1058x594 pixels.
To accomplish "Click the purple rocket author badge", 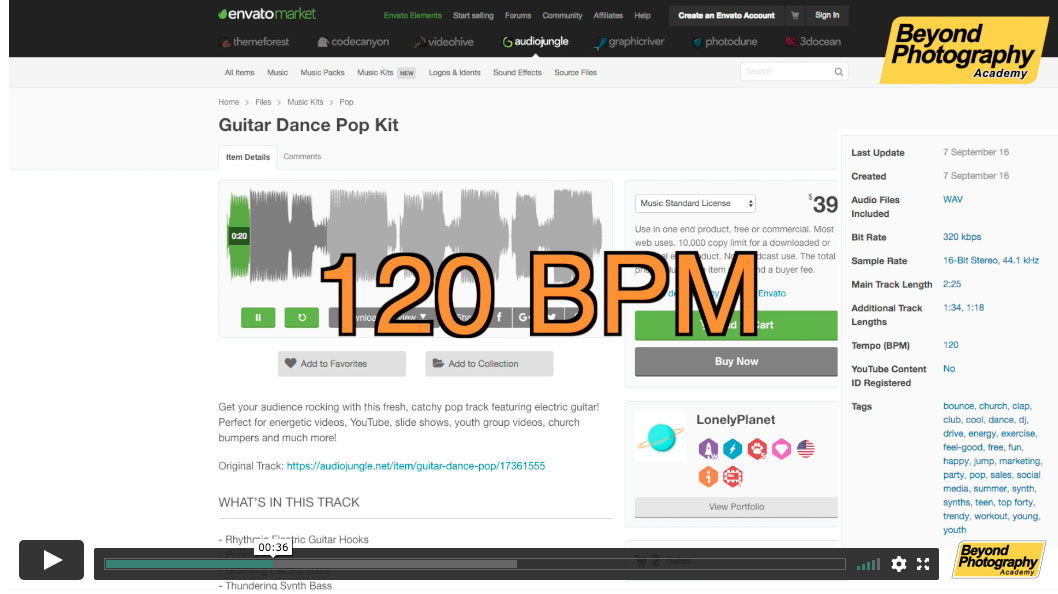I will [708, 449].
